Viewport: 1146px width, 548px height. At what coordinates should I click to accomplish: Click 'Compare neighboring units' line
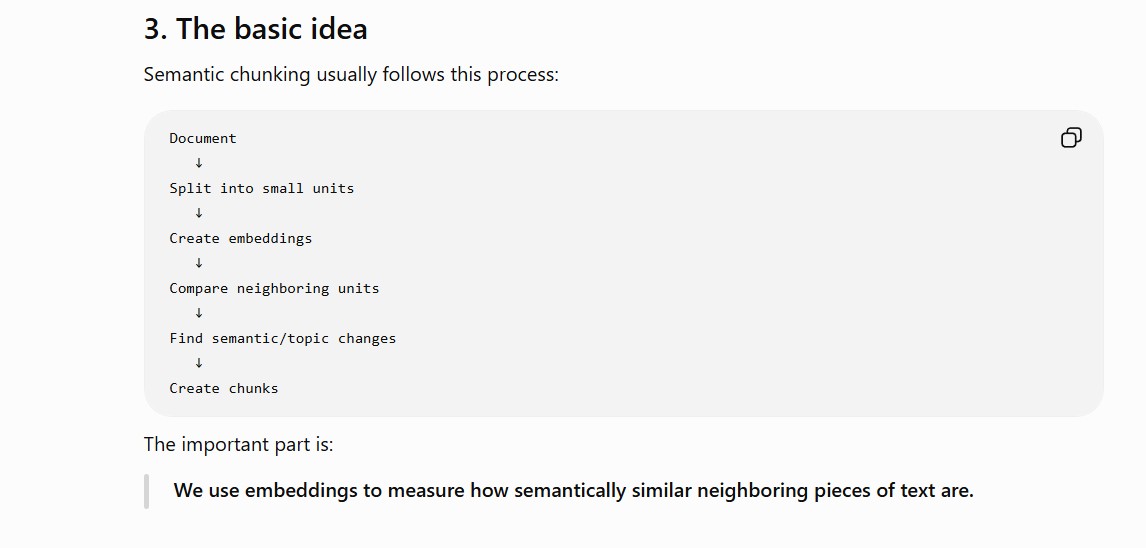pyautogui.click(x=274, y=288)
